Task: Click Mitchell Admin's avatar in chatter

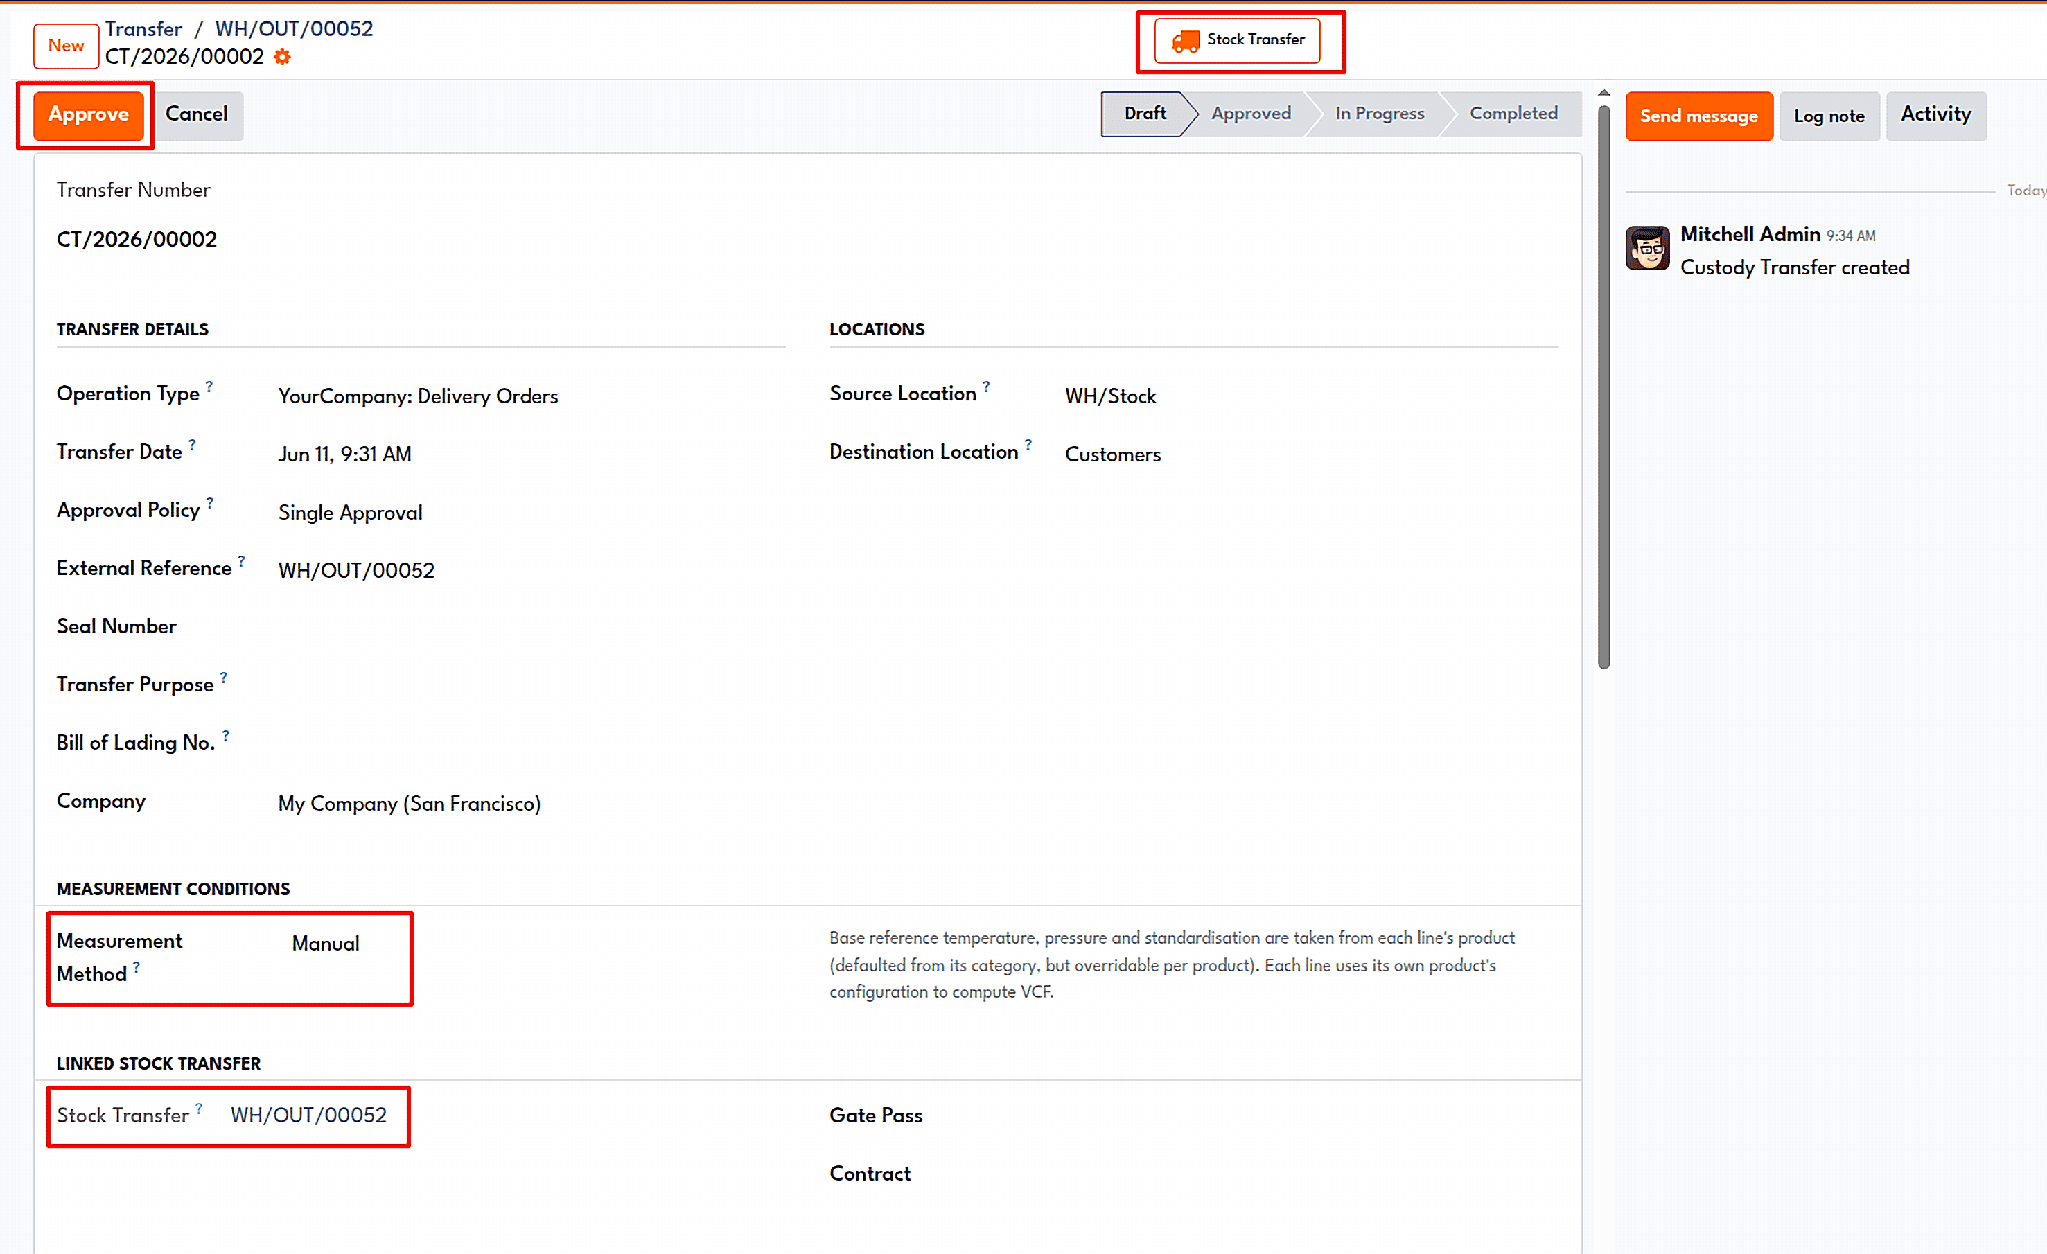Action: click(1647, 248)
